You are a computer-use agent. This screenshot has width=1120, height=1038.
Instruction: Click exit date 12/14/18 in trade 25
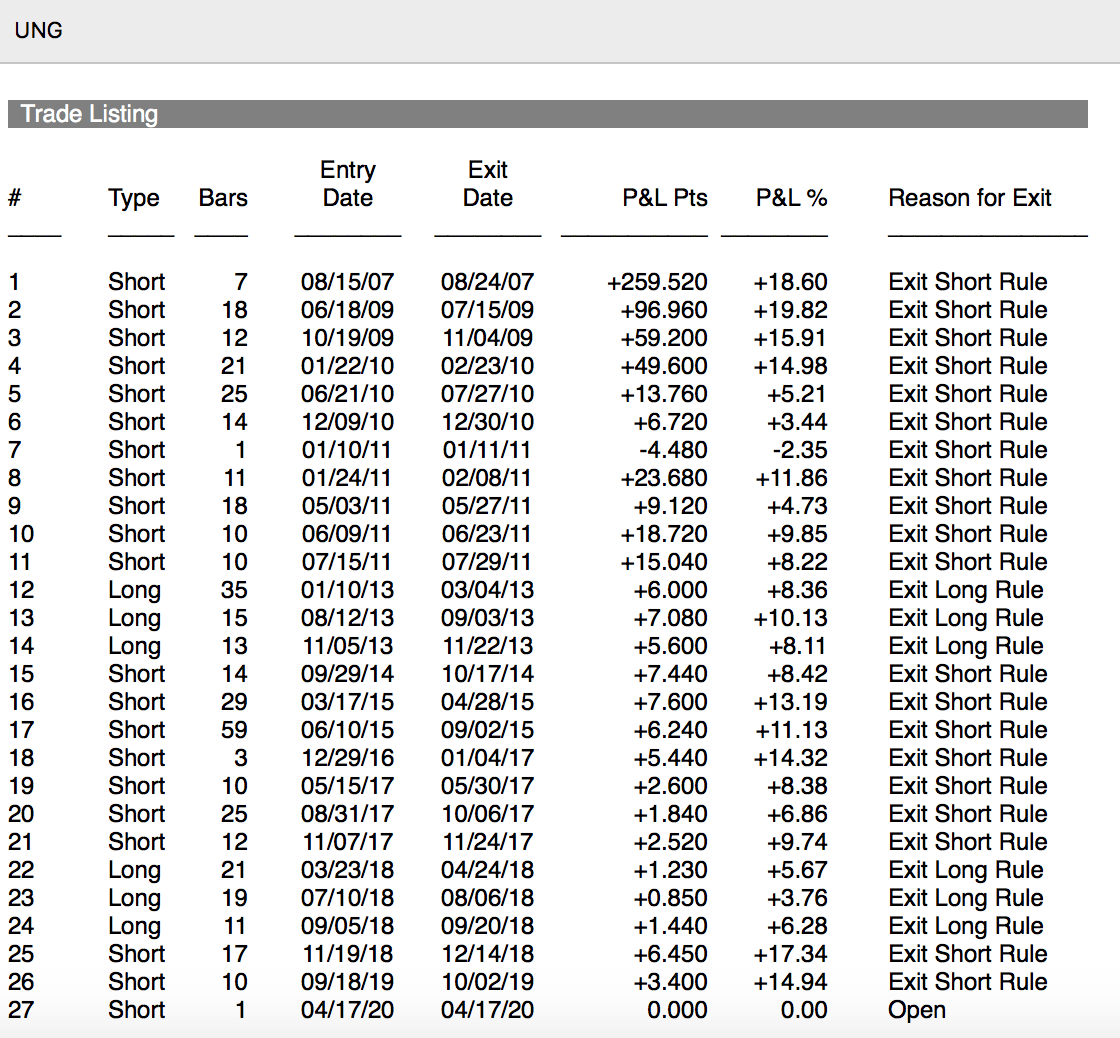point(487,954)
